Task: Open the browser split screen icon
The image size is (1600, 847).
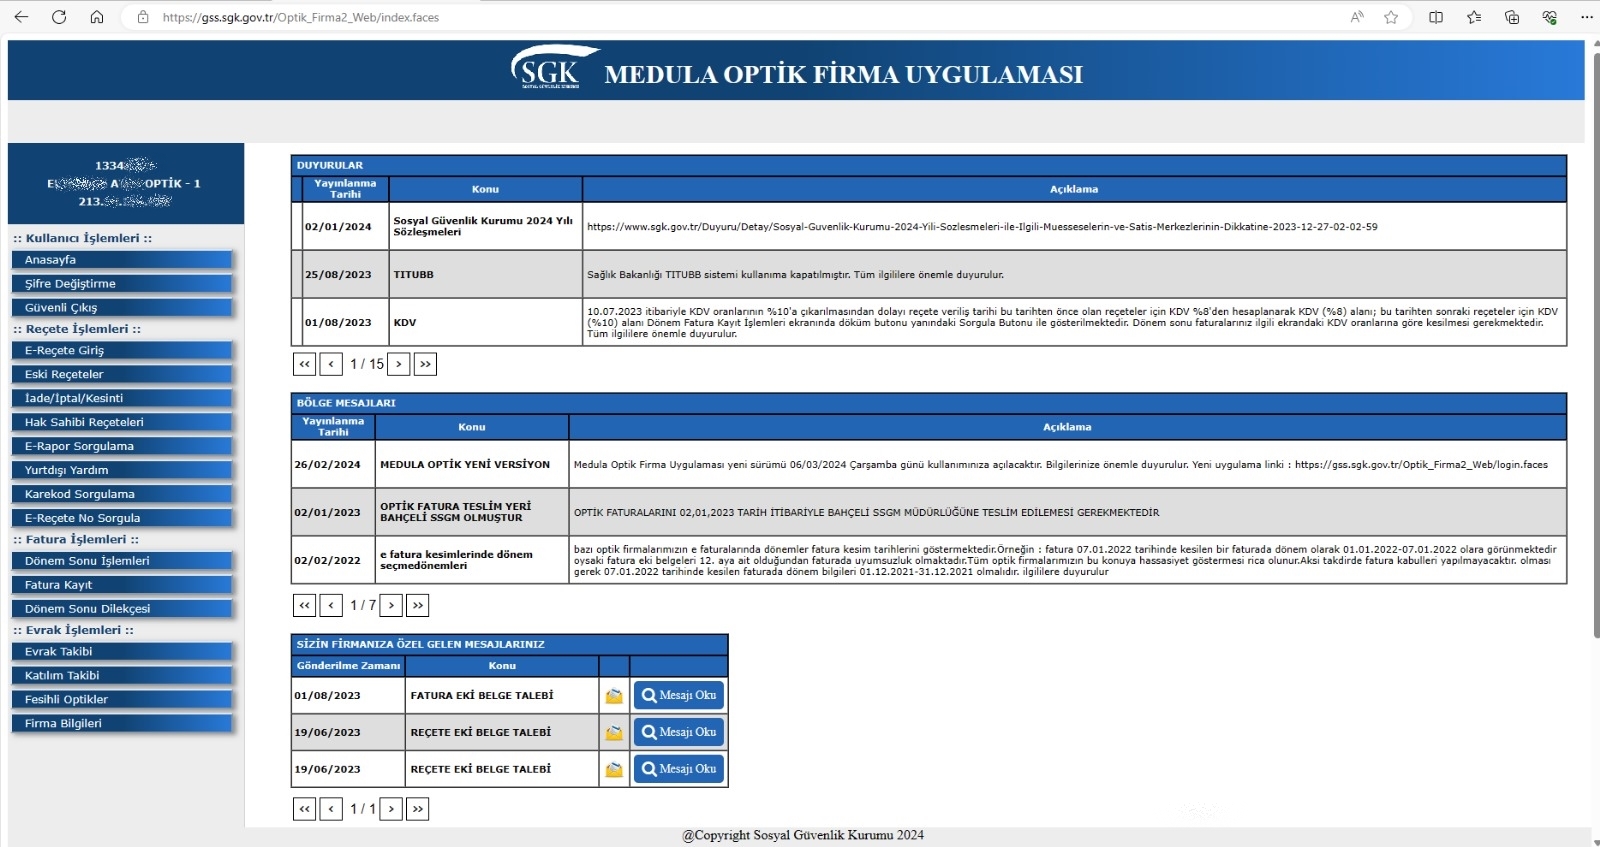Action: (x=1436, y=17)
